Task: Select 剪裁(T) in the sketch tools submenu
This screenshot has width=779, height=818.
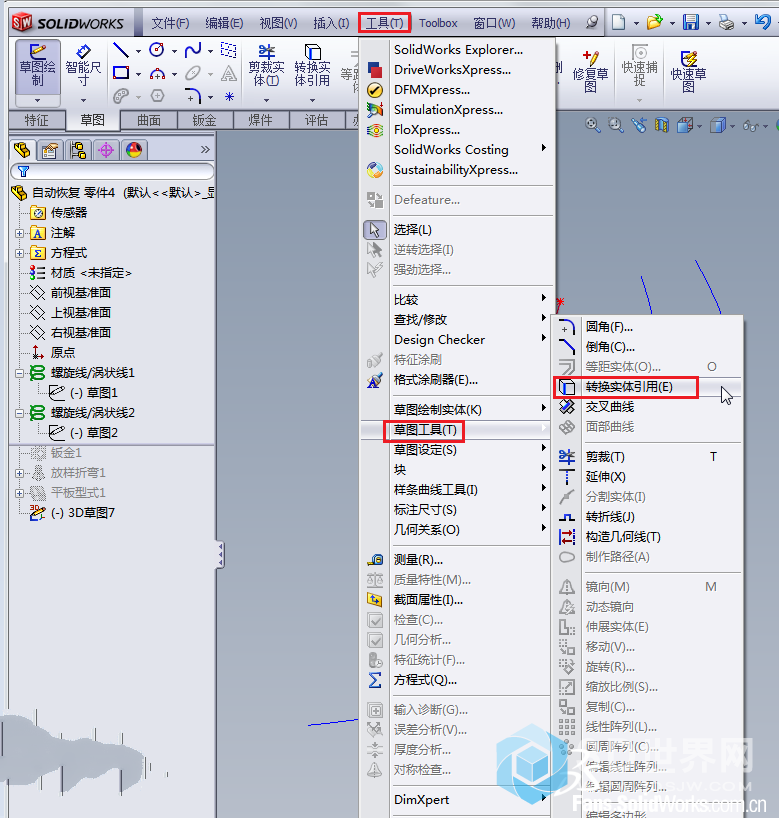Action: coord(605,457)
